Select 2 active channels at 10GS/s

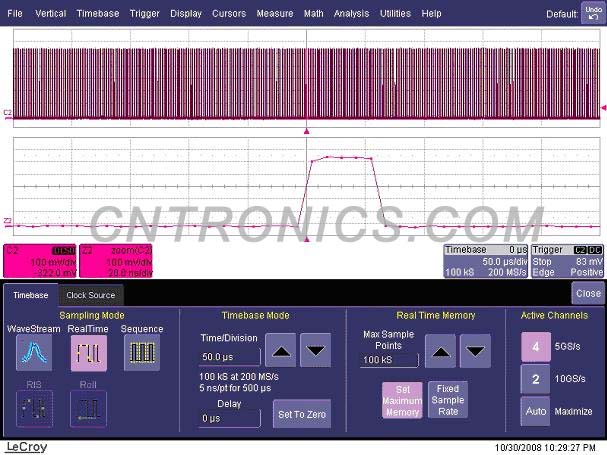pyautogui.click(x=534, y=380)
